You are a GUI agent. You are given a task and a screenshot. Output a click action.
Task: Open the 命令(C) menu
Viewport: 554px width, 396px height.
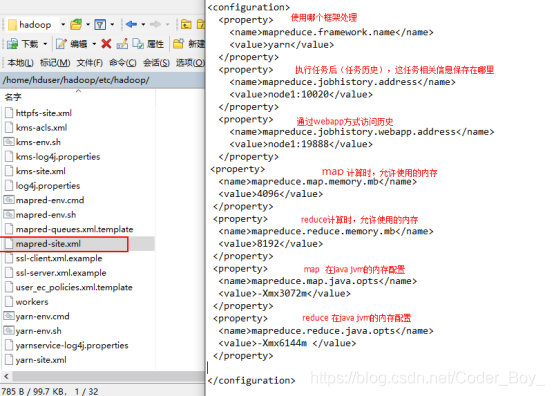pos(123,63)
